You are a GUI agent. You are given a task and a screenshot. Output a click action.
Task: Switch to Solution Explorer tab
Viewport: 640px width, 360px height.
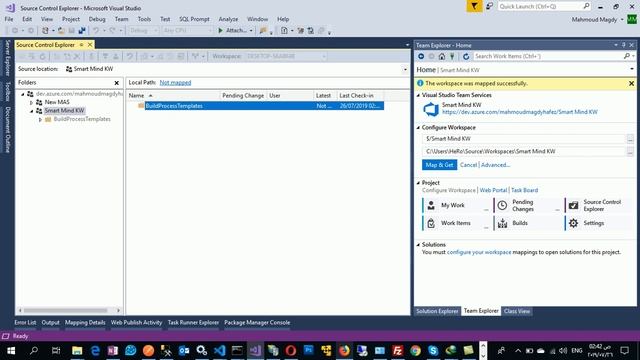[437, 311]
